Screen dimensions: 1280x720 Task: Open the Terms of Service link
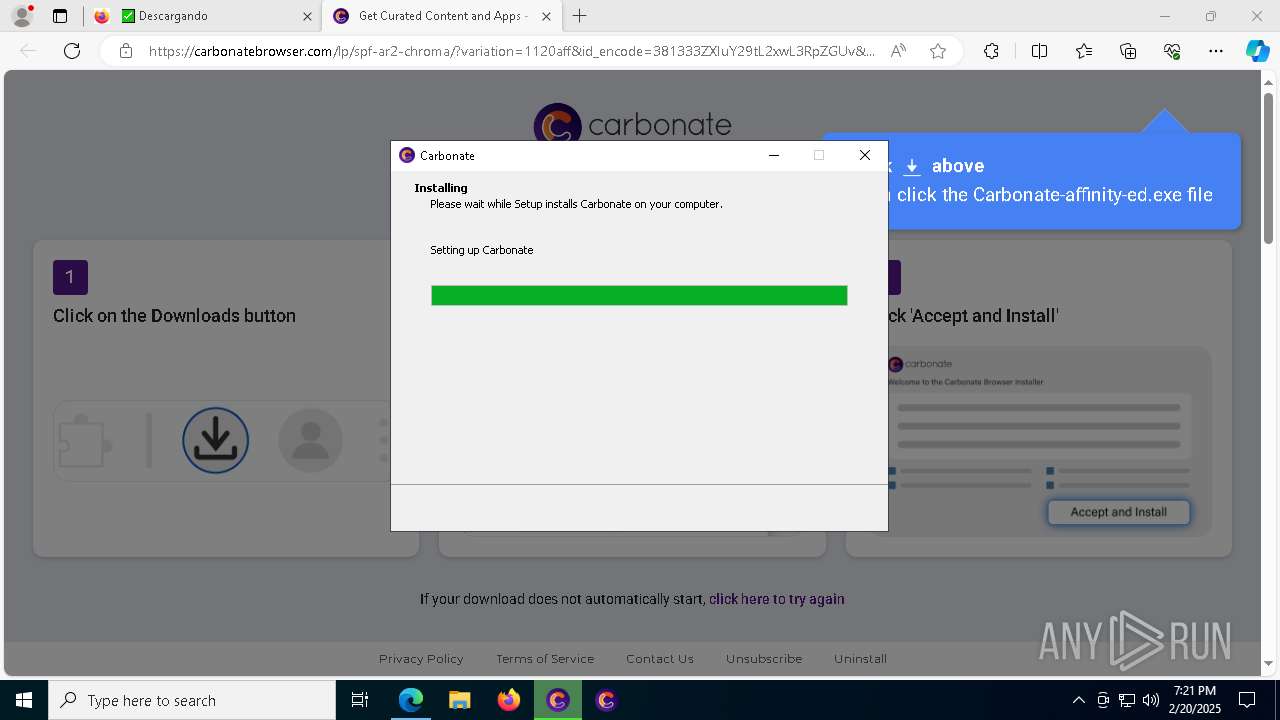coord(545,659)
